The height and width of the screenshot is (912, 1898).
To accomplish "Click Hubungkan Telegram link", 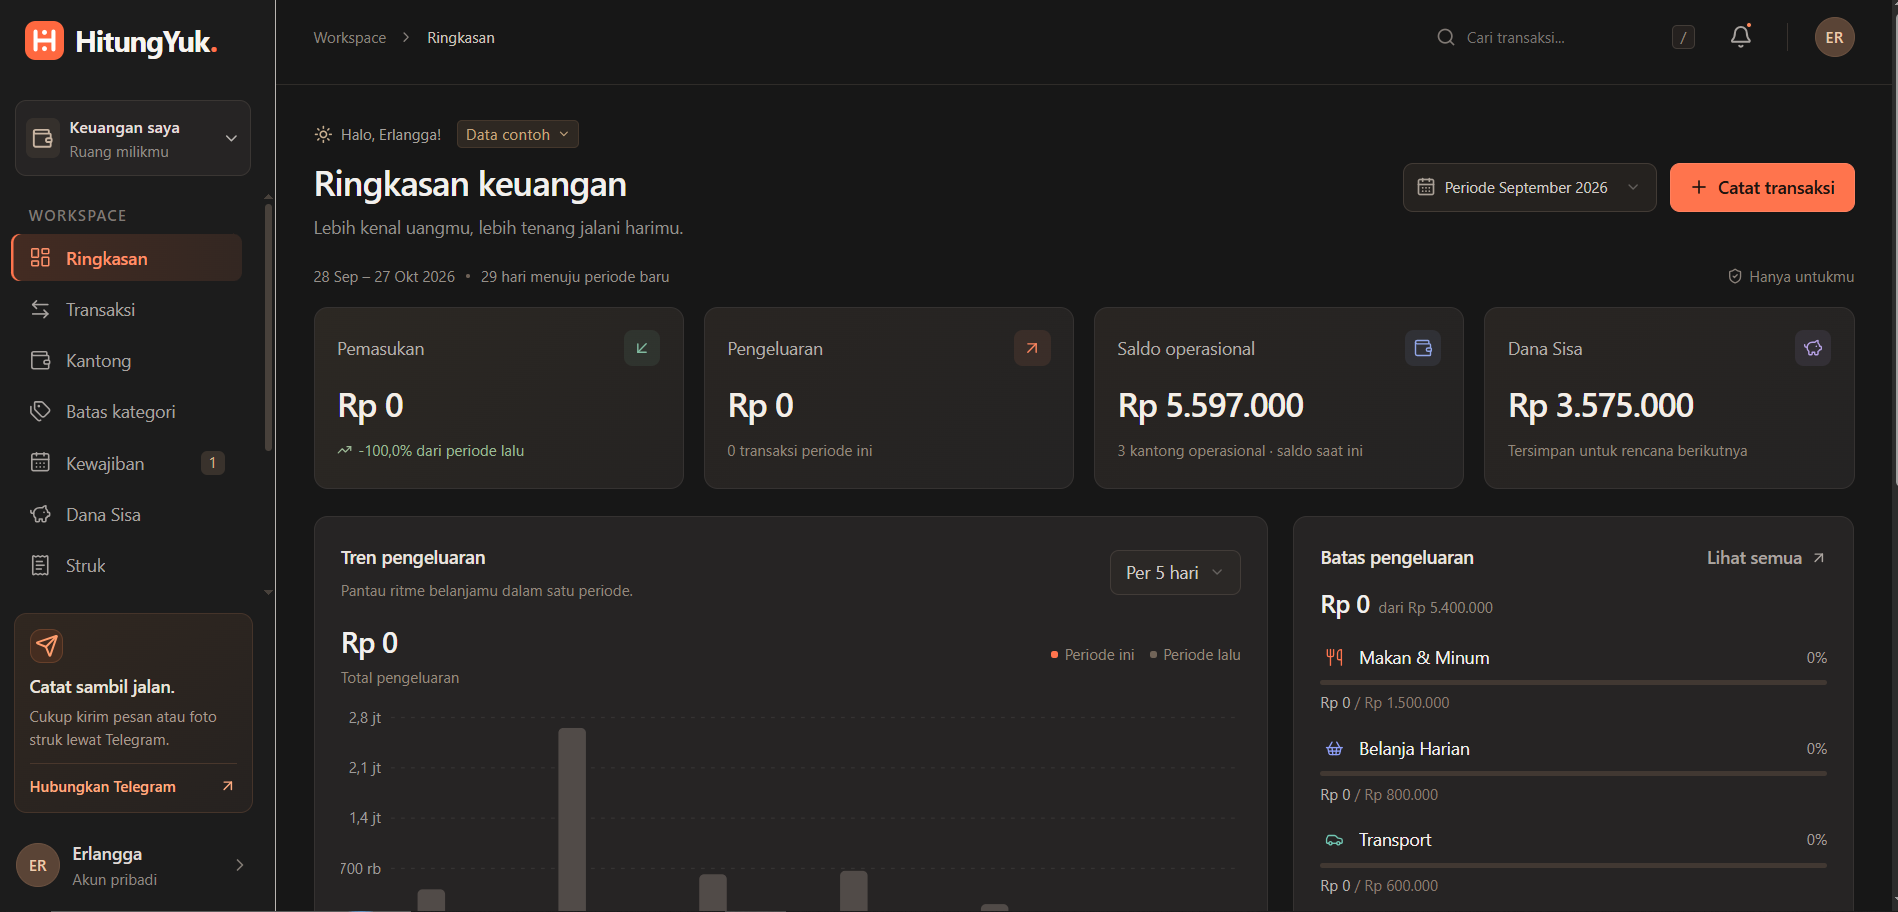I will pyautogui.click(x=132, y=786).
